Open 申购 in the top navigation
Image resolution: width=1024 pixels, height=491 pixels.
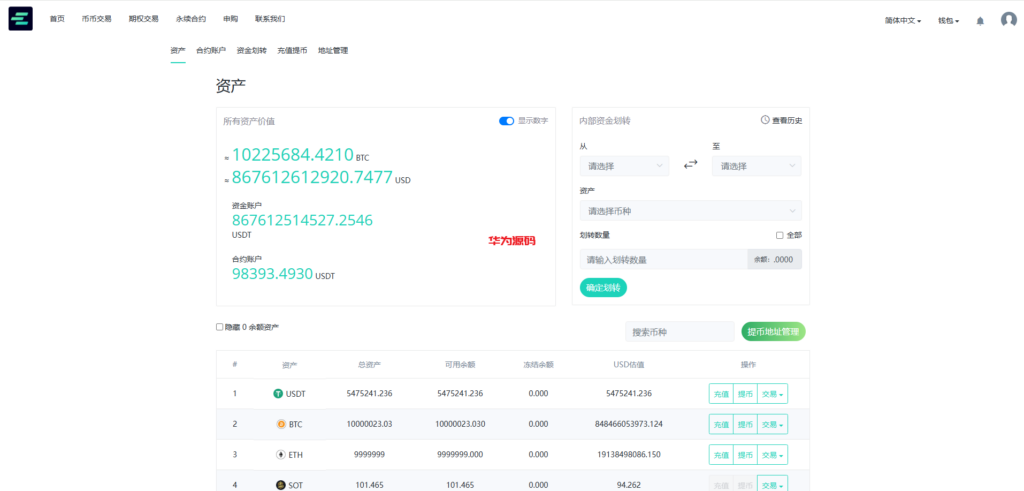[230, 19]
